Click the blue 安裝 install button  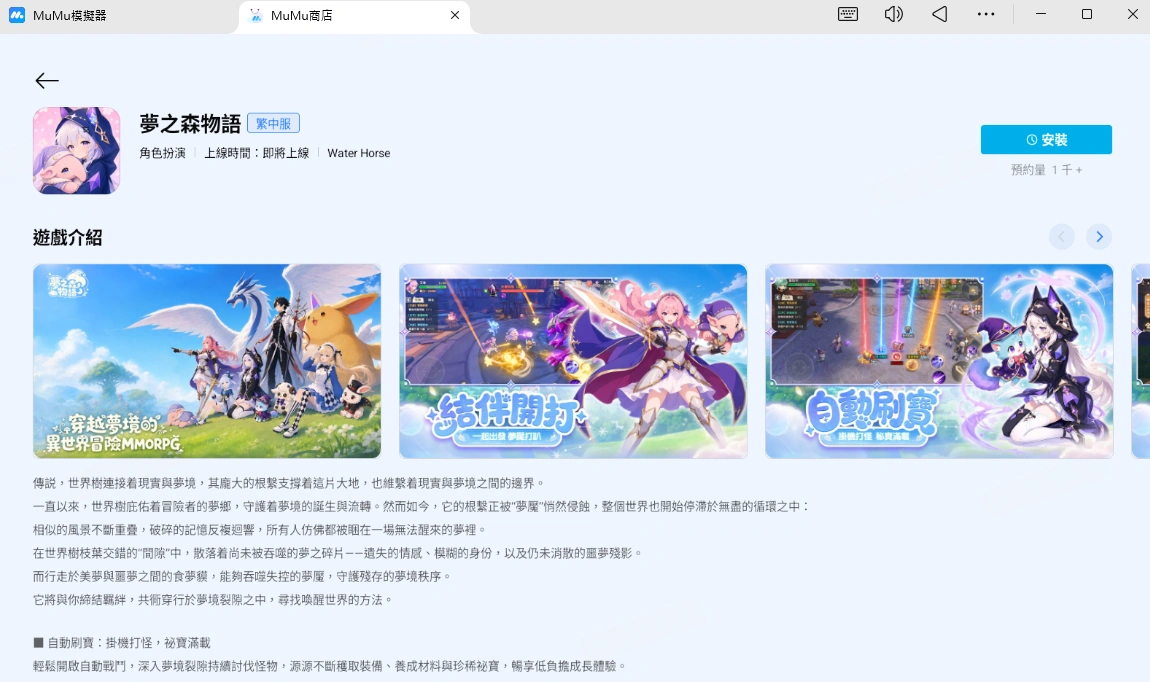point(1046,139)
